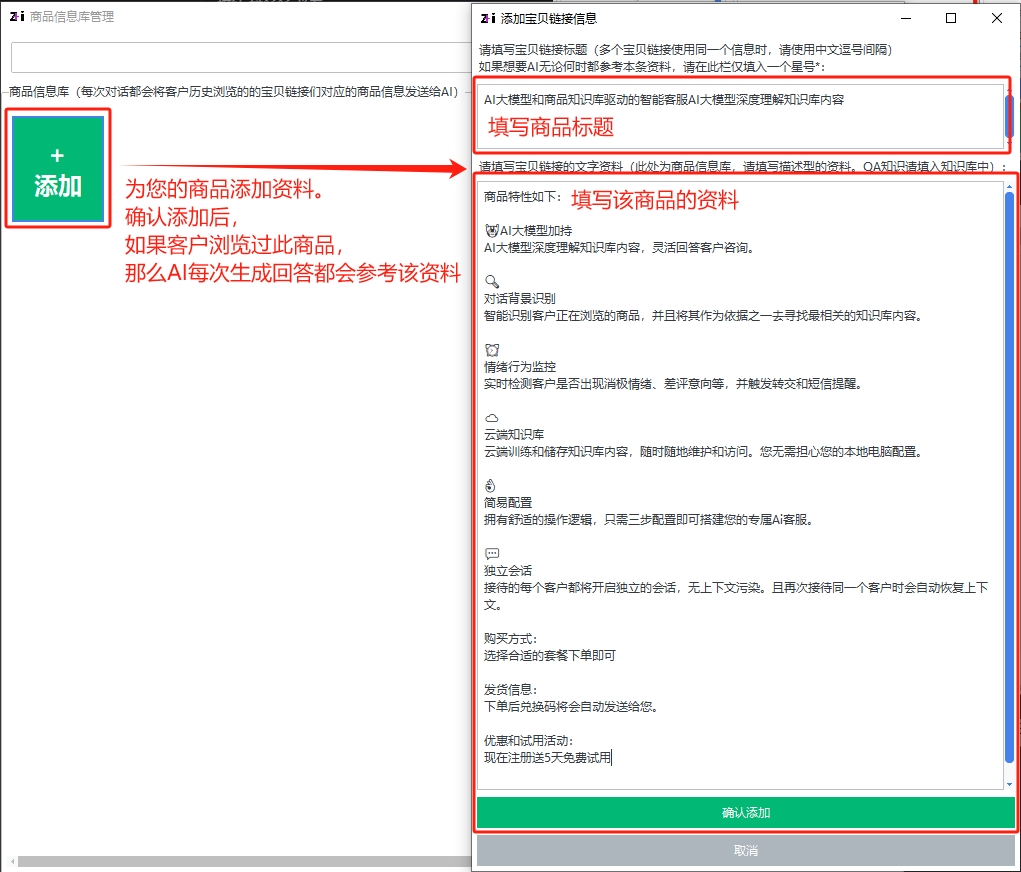
Task: Click the search box in 商品信息库管理 window
Action: click(240, 57)
